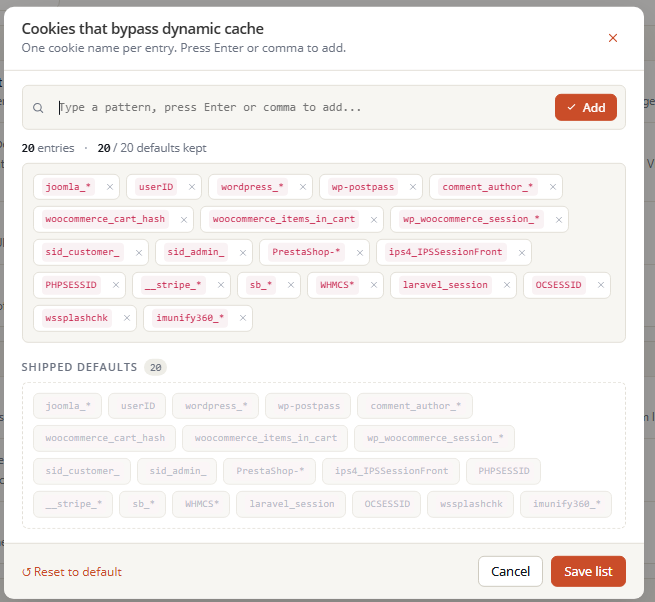The image size is (655, 602).
Task: Click shipped default chip wp-postpass
Action: coord(308,406)
